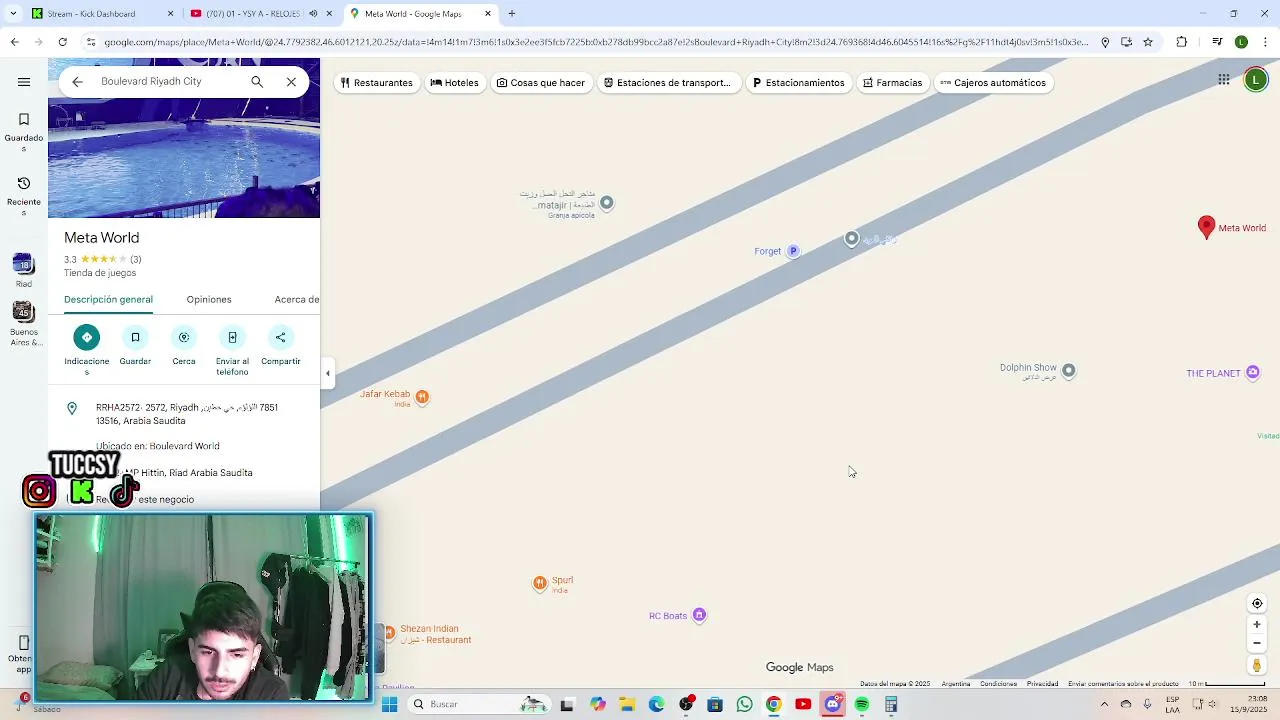Switch to the Opiniones tab
This screenshot has height=720, width=1280.
[209, 300]
